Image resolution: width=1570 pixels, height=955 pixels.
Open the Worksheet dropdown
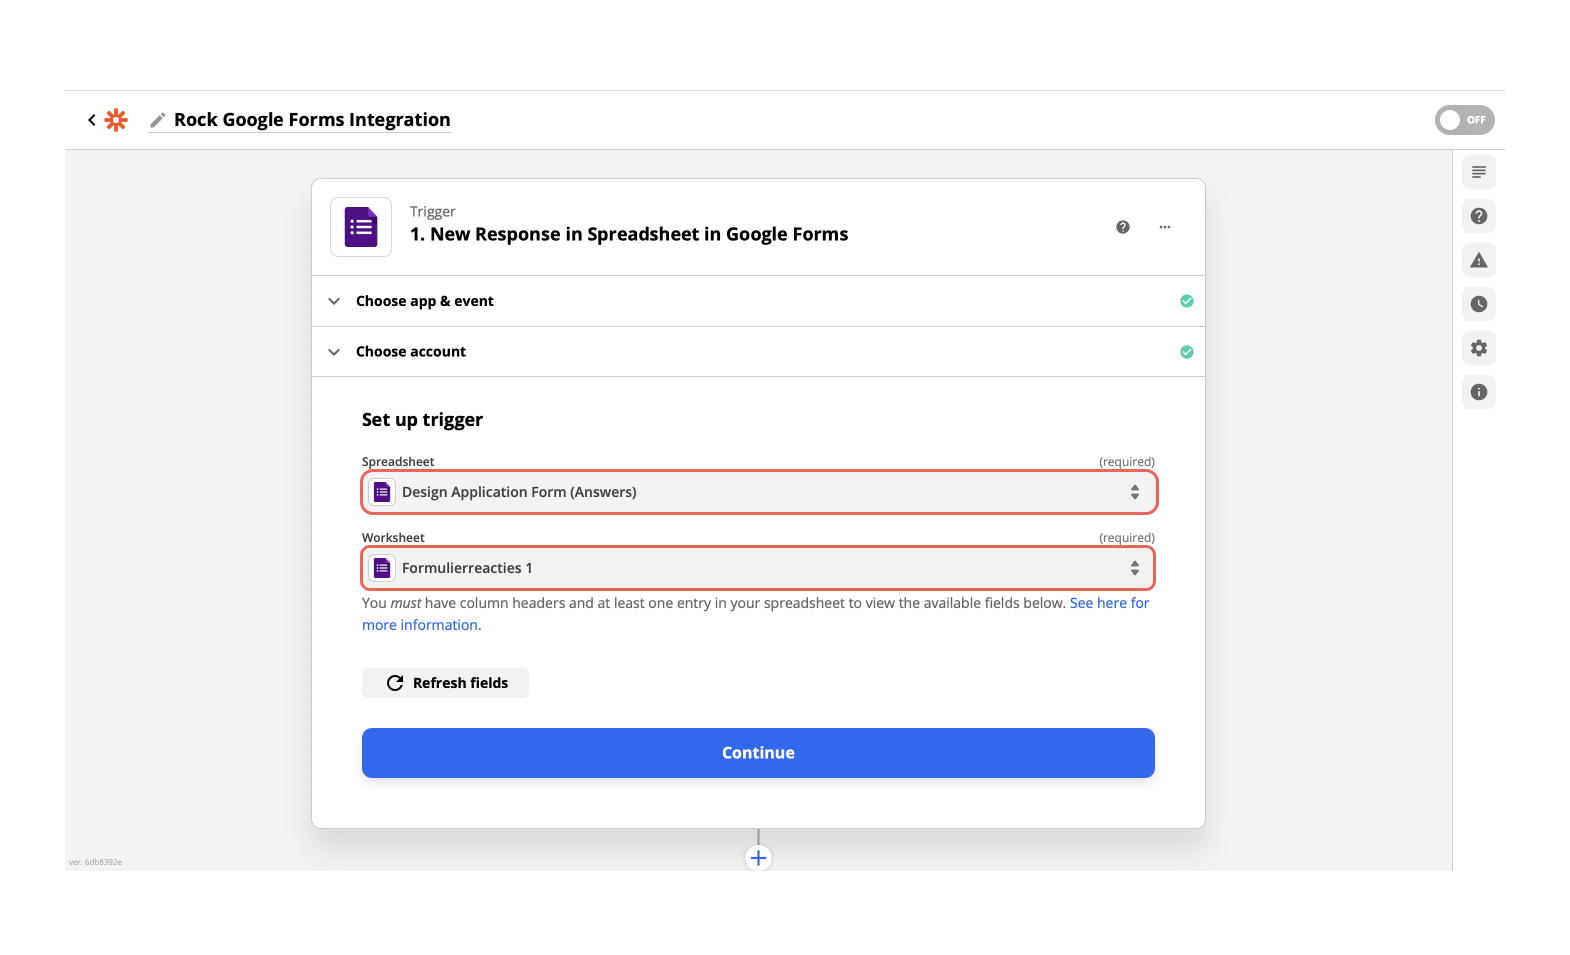[758, 568]
